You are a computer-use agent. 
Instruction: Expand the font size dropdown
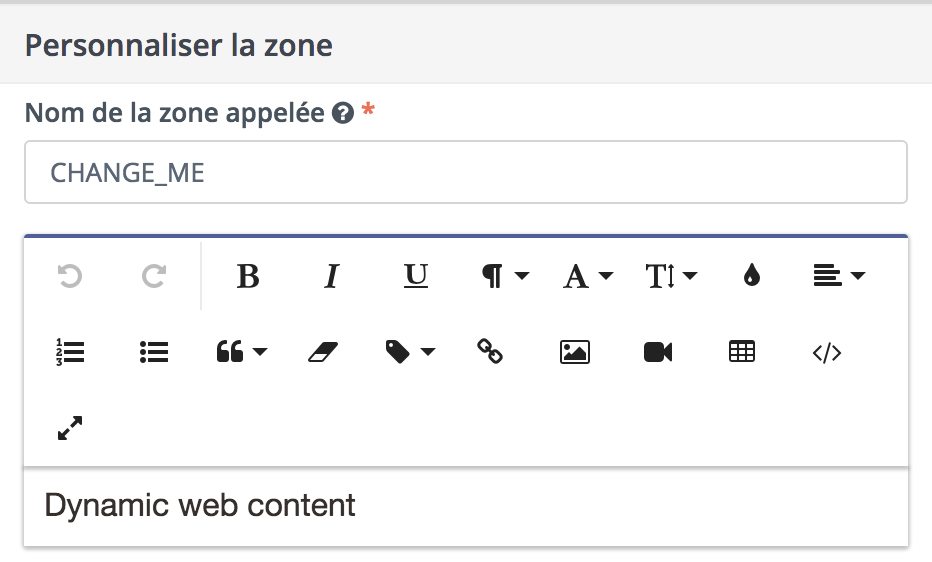point(671,276)
